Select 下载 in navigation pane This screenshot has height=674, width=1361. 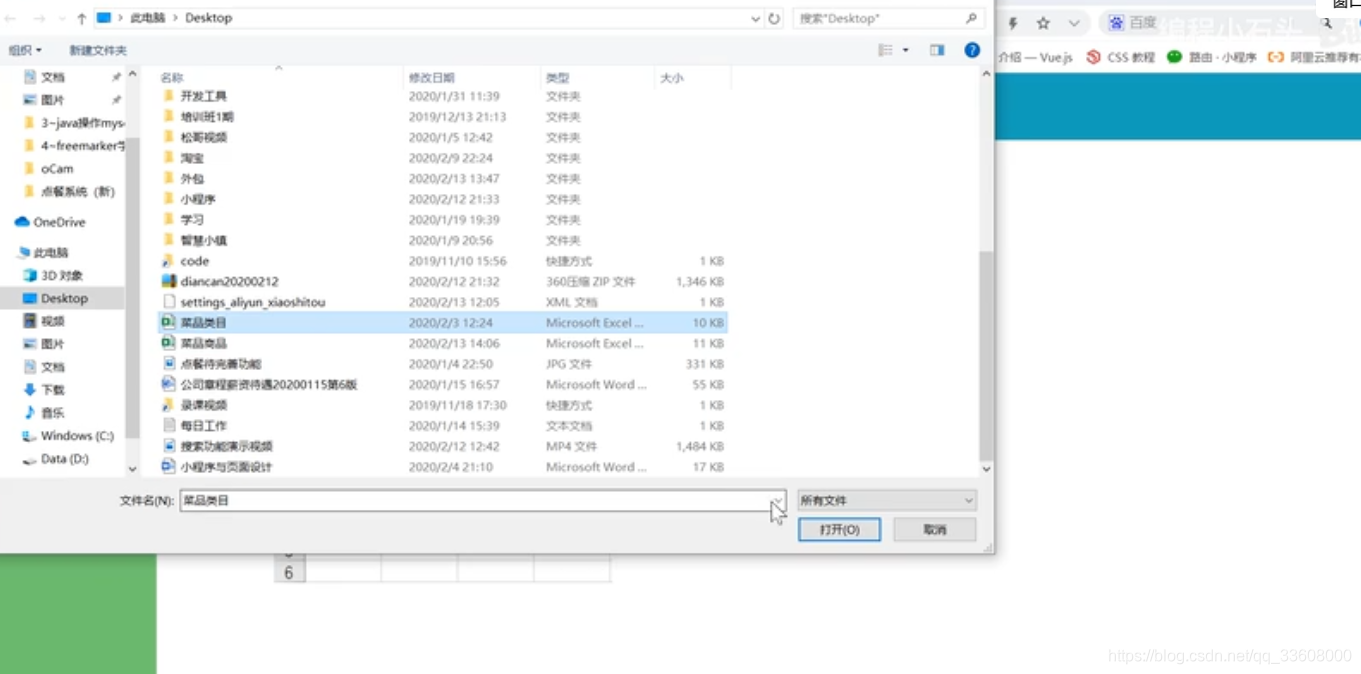[x=52, y=390]
